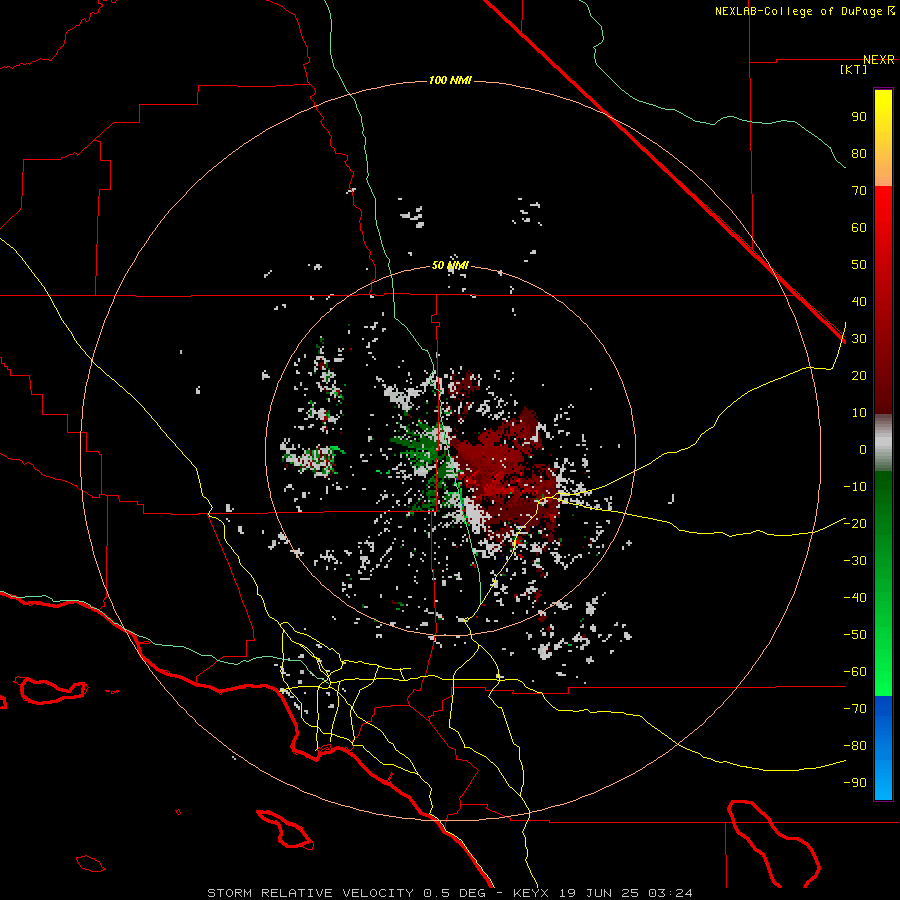Click the 80 value on velocity scale
Viewport: 900px width, 900px height.
(x=859, y=153)
